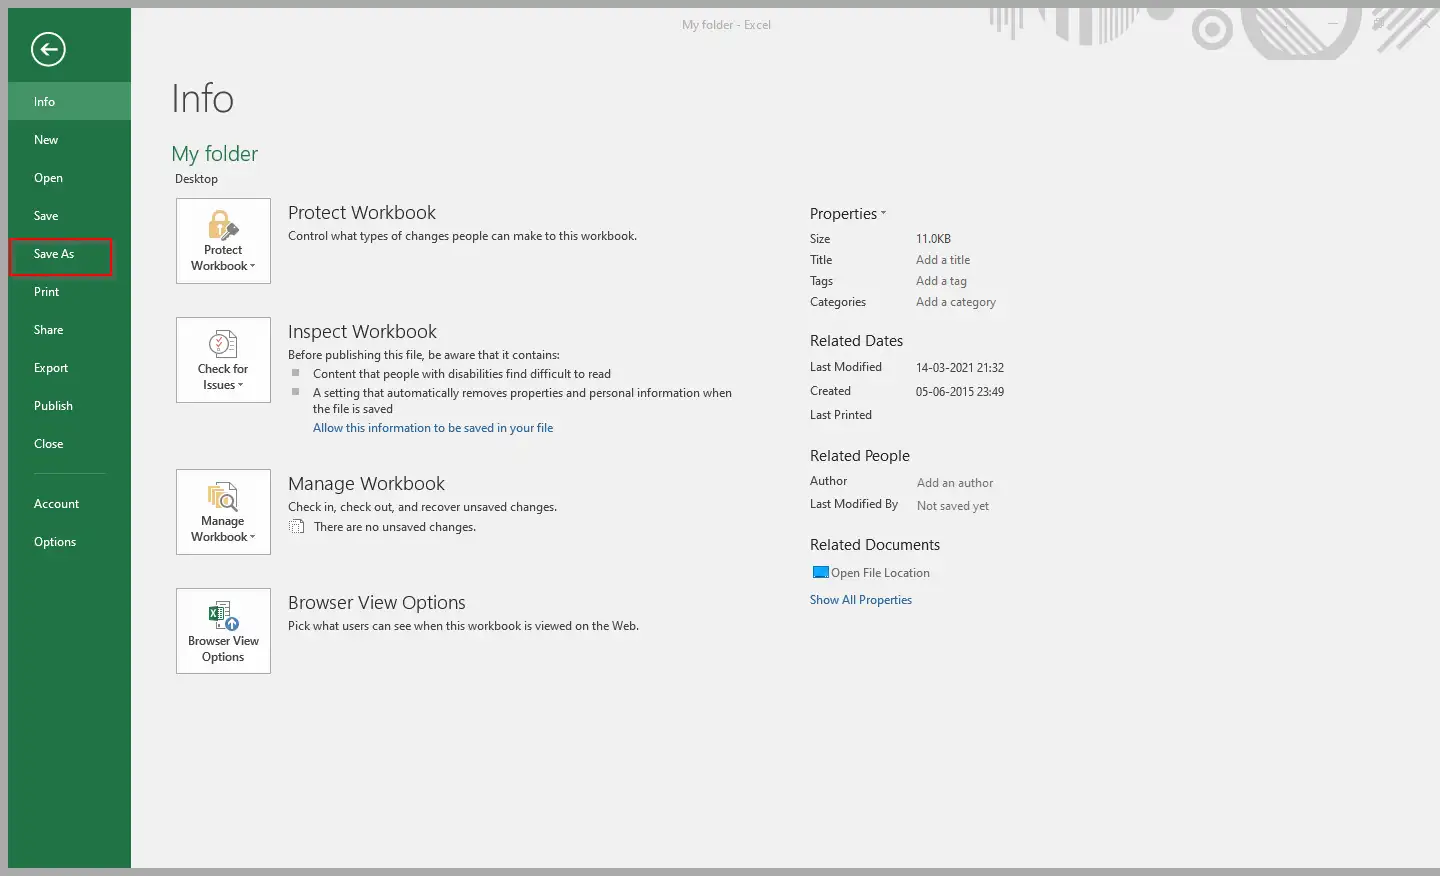
Task: Click the Open File Location folder icon
Action: (820, 573)
